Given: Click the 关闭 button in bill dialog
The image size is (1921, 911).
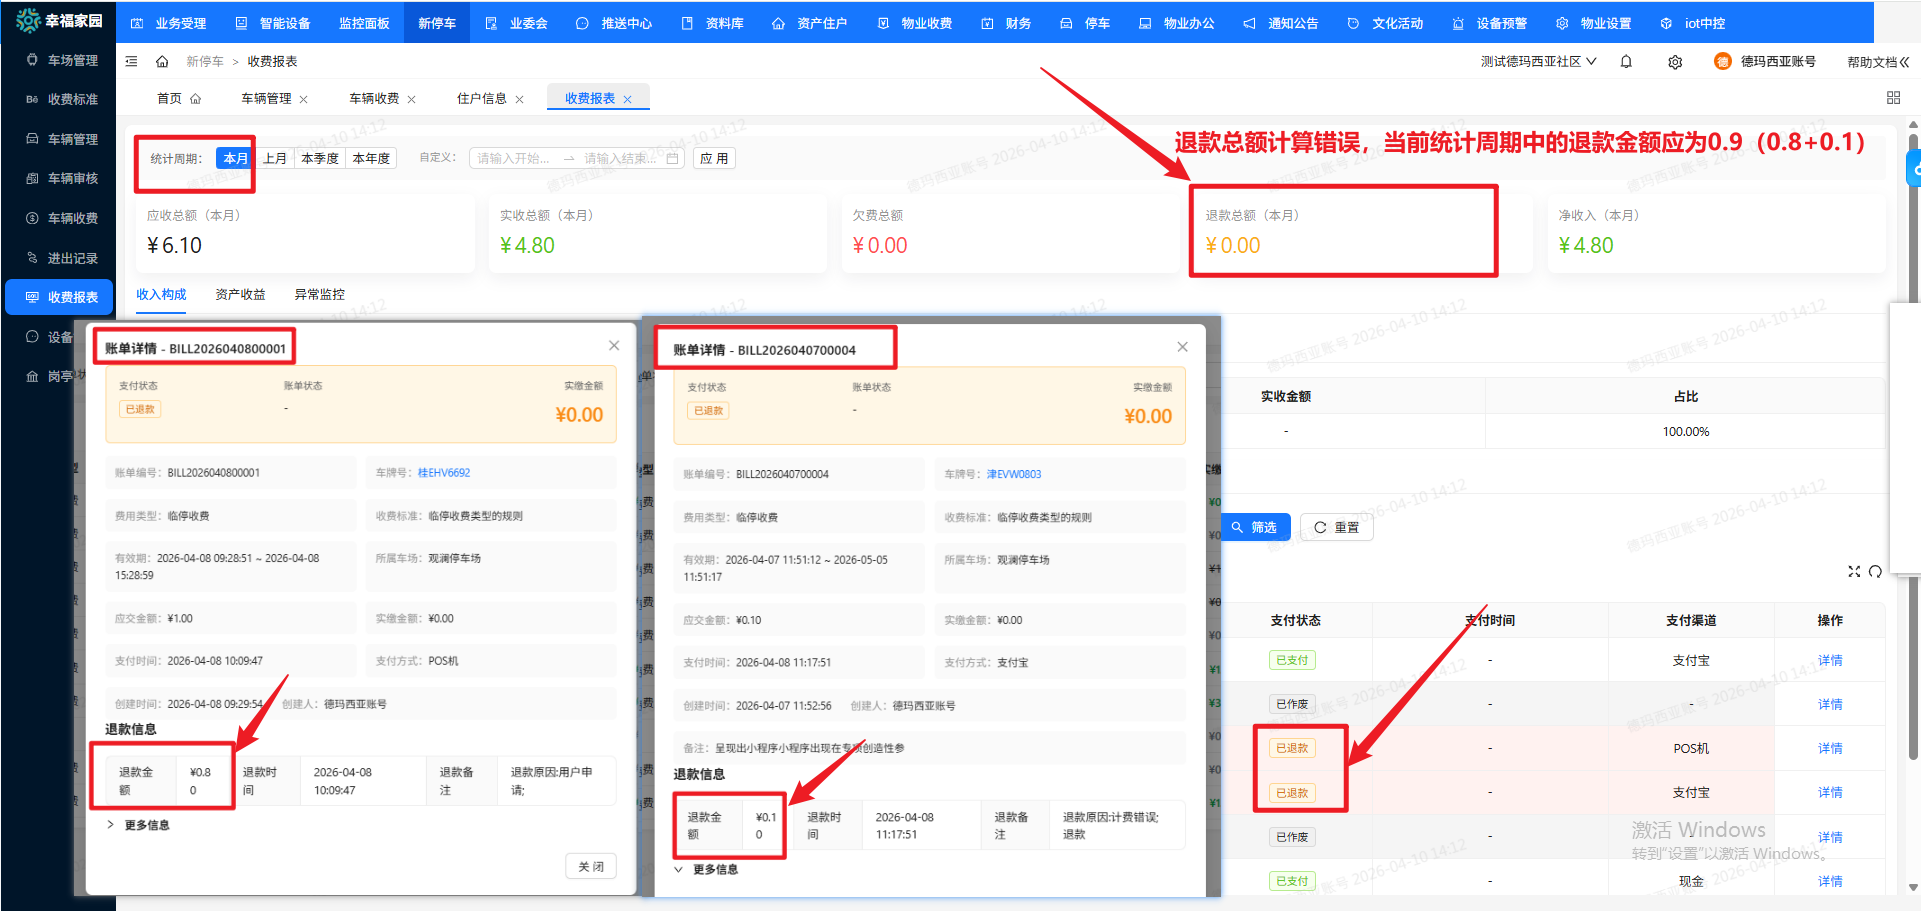Looking at the screenshot, I should (591, 866).
